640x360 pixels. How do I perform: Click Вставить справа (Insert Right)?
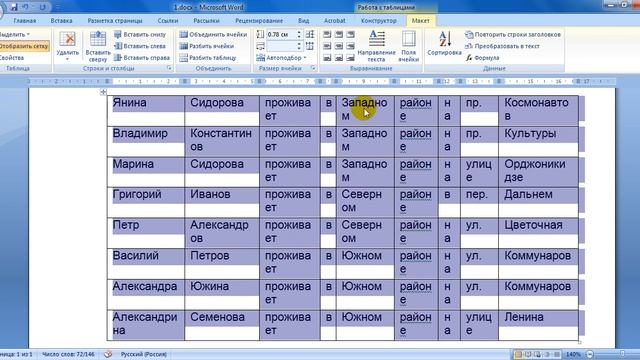tap(142, 58)
